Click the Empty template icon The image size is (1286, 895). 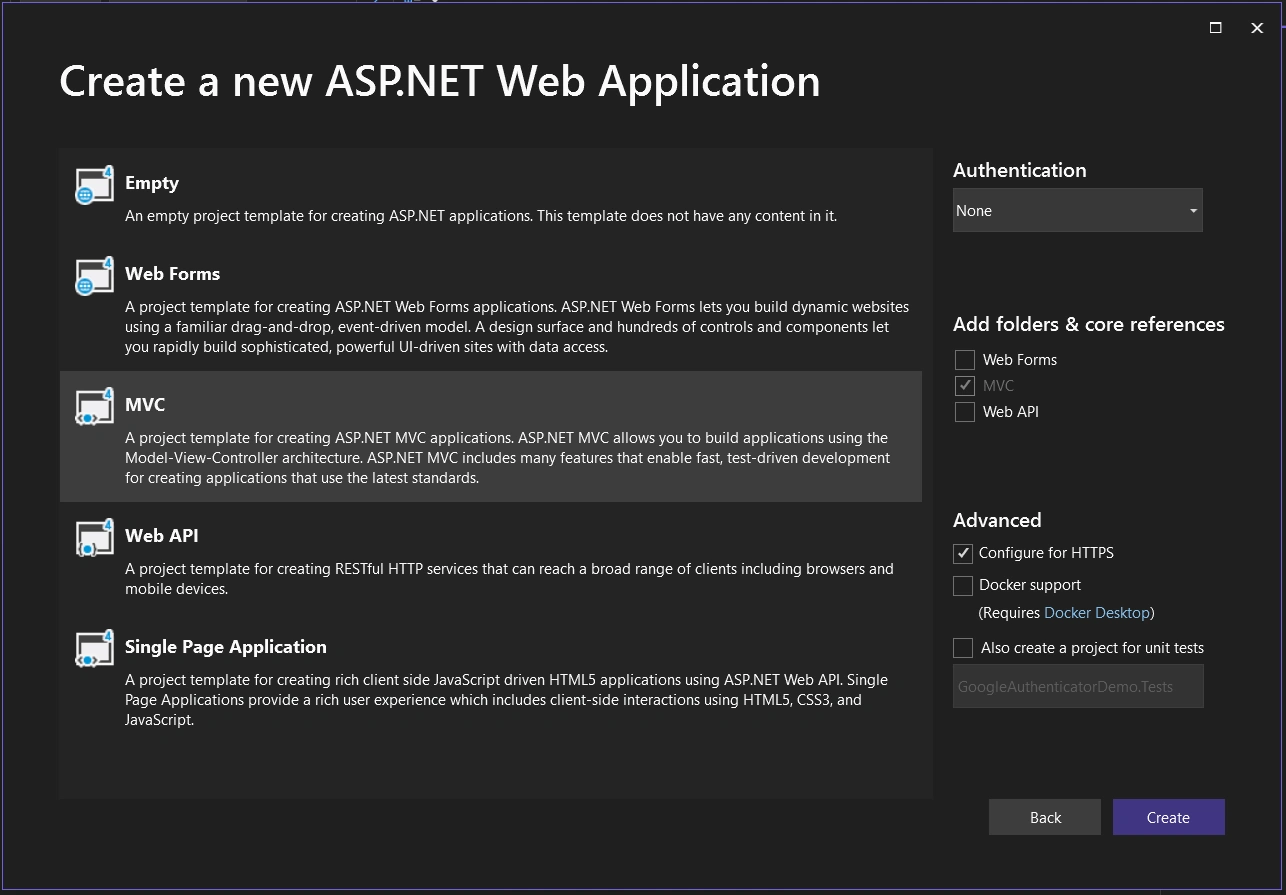pyautogui.click(x=95, y=185)
